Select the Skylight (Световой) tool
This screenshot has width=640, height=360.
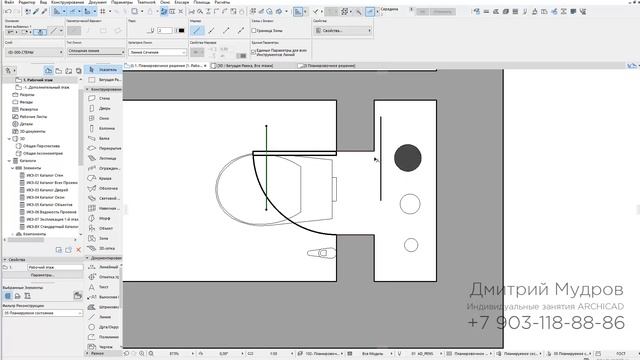pyautogui.click(x=104, y=198)
